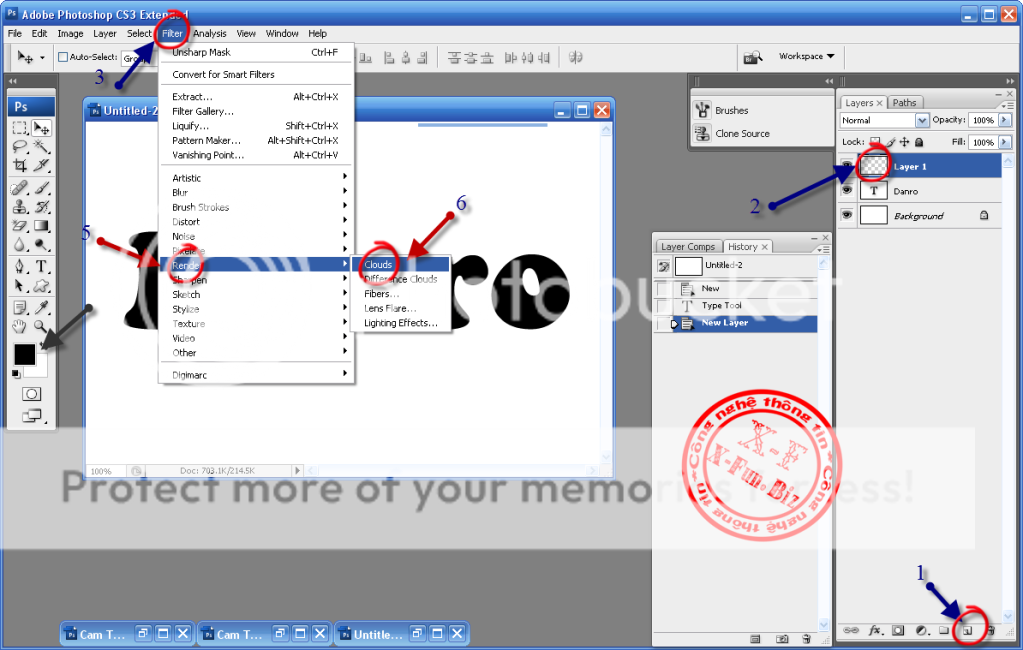
Task: Select the Eraser tool
Action: (x=20, y=226)
